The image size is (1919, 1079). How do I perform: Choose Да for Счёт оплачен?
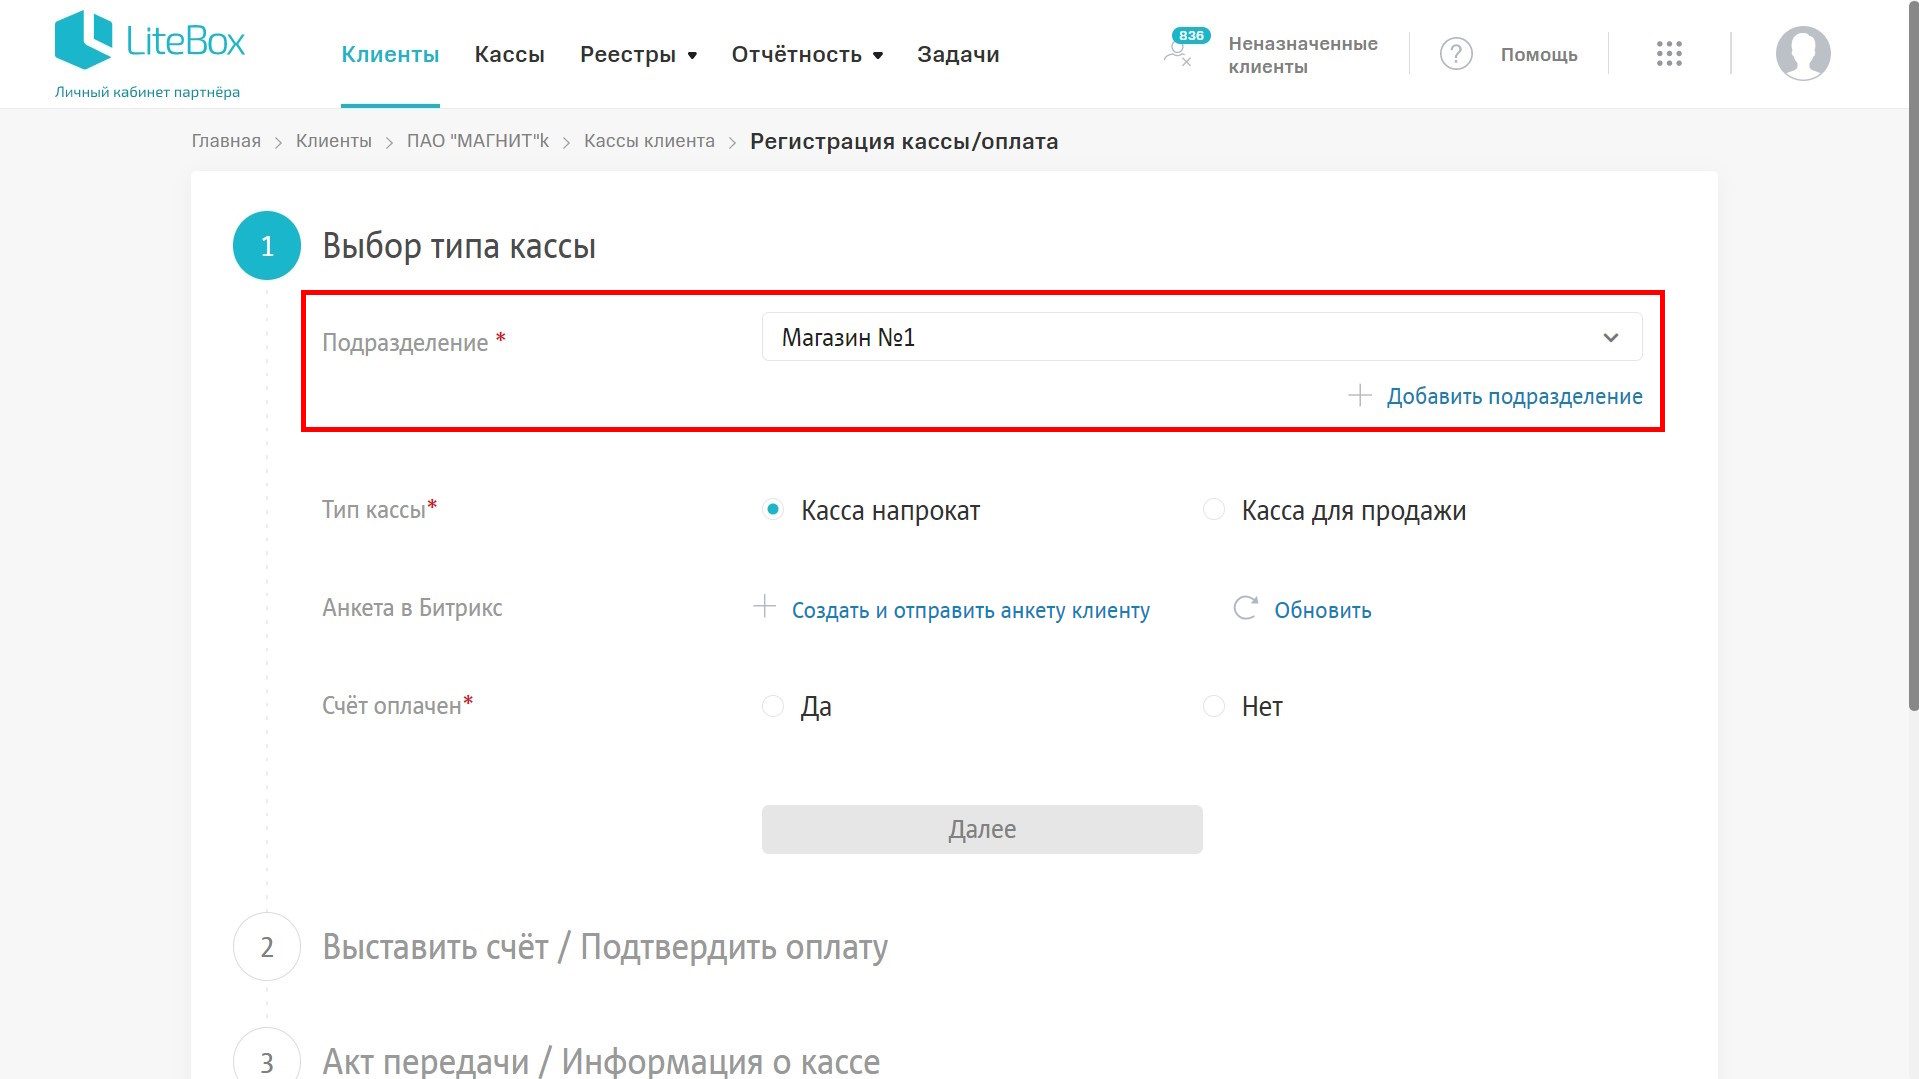point(773,706)
